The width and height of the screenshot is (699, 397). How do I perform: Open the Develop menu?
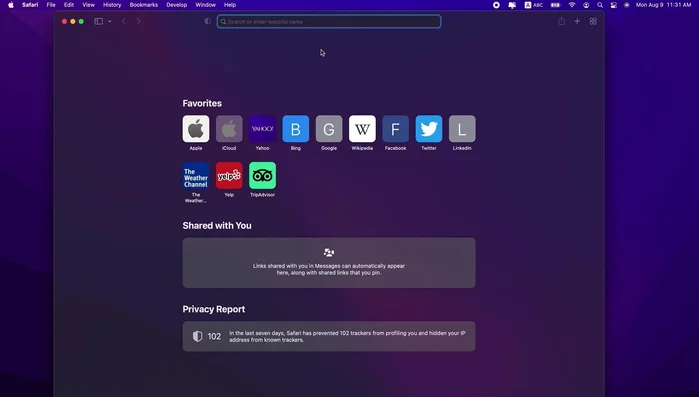[x=177, y=5]
